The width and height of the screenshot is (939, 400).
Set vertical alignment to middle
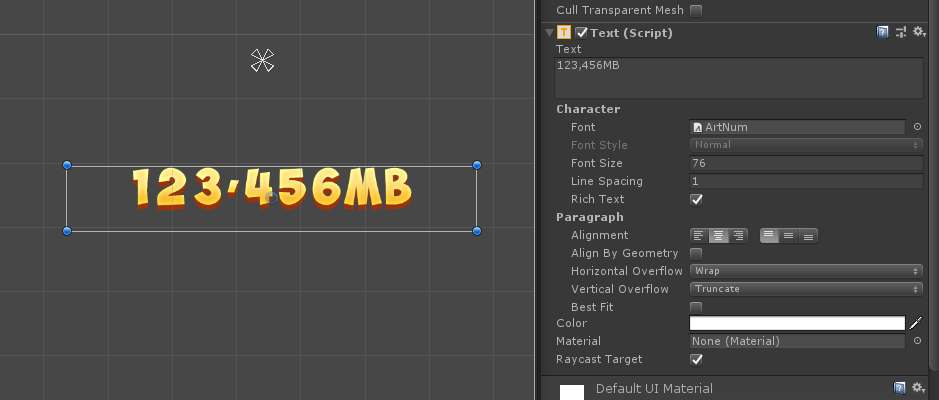pos(789,235)
